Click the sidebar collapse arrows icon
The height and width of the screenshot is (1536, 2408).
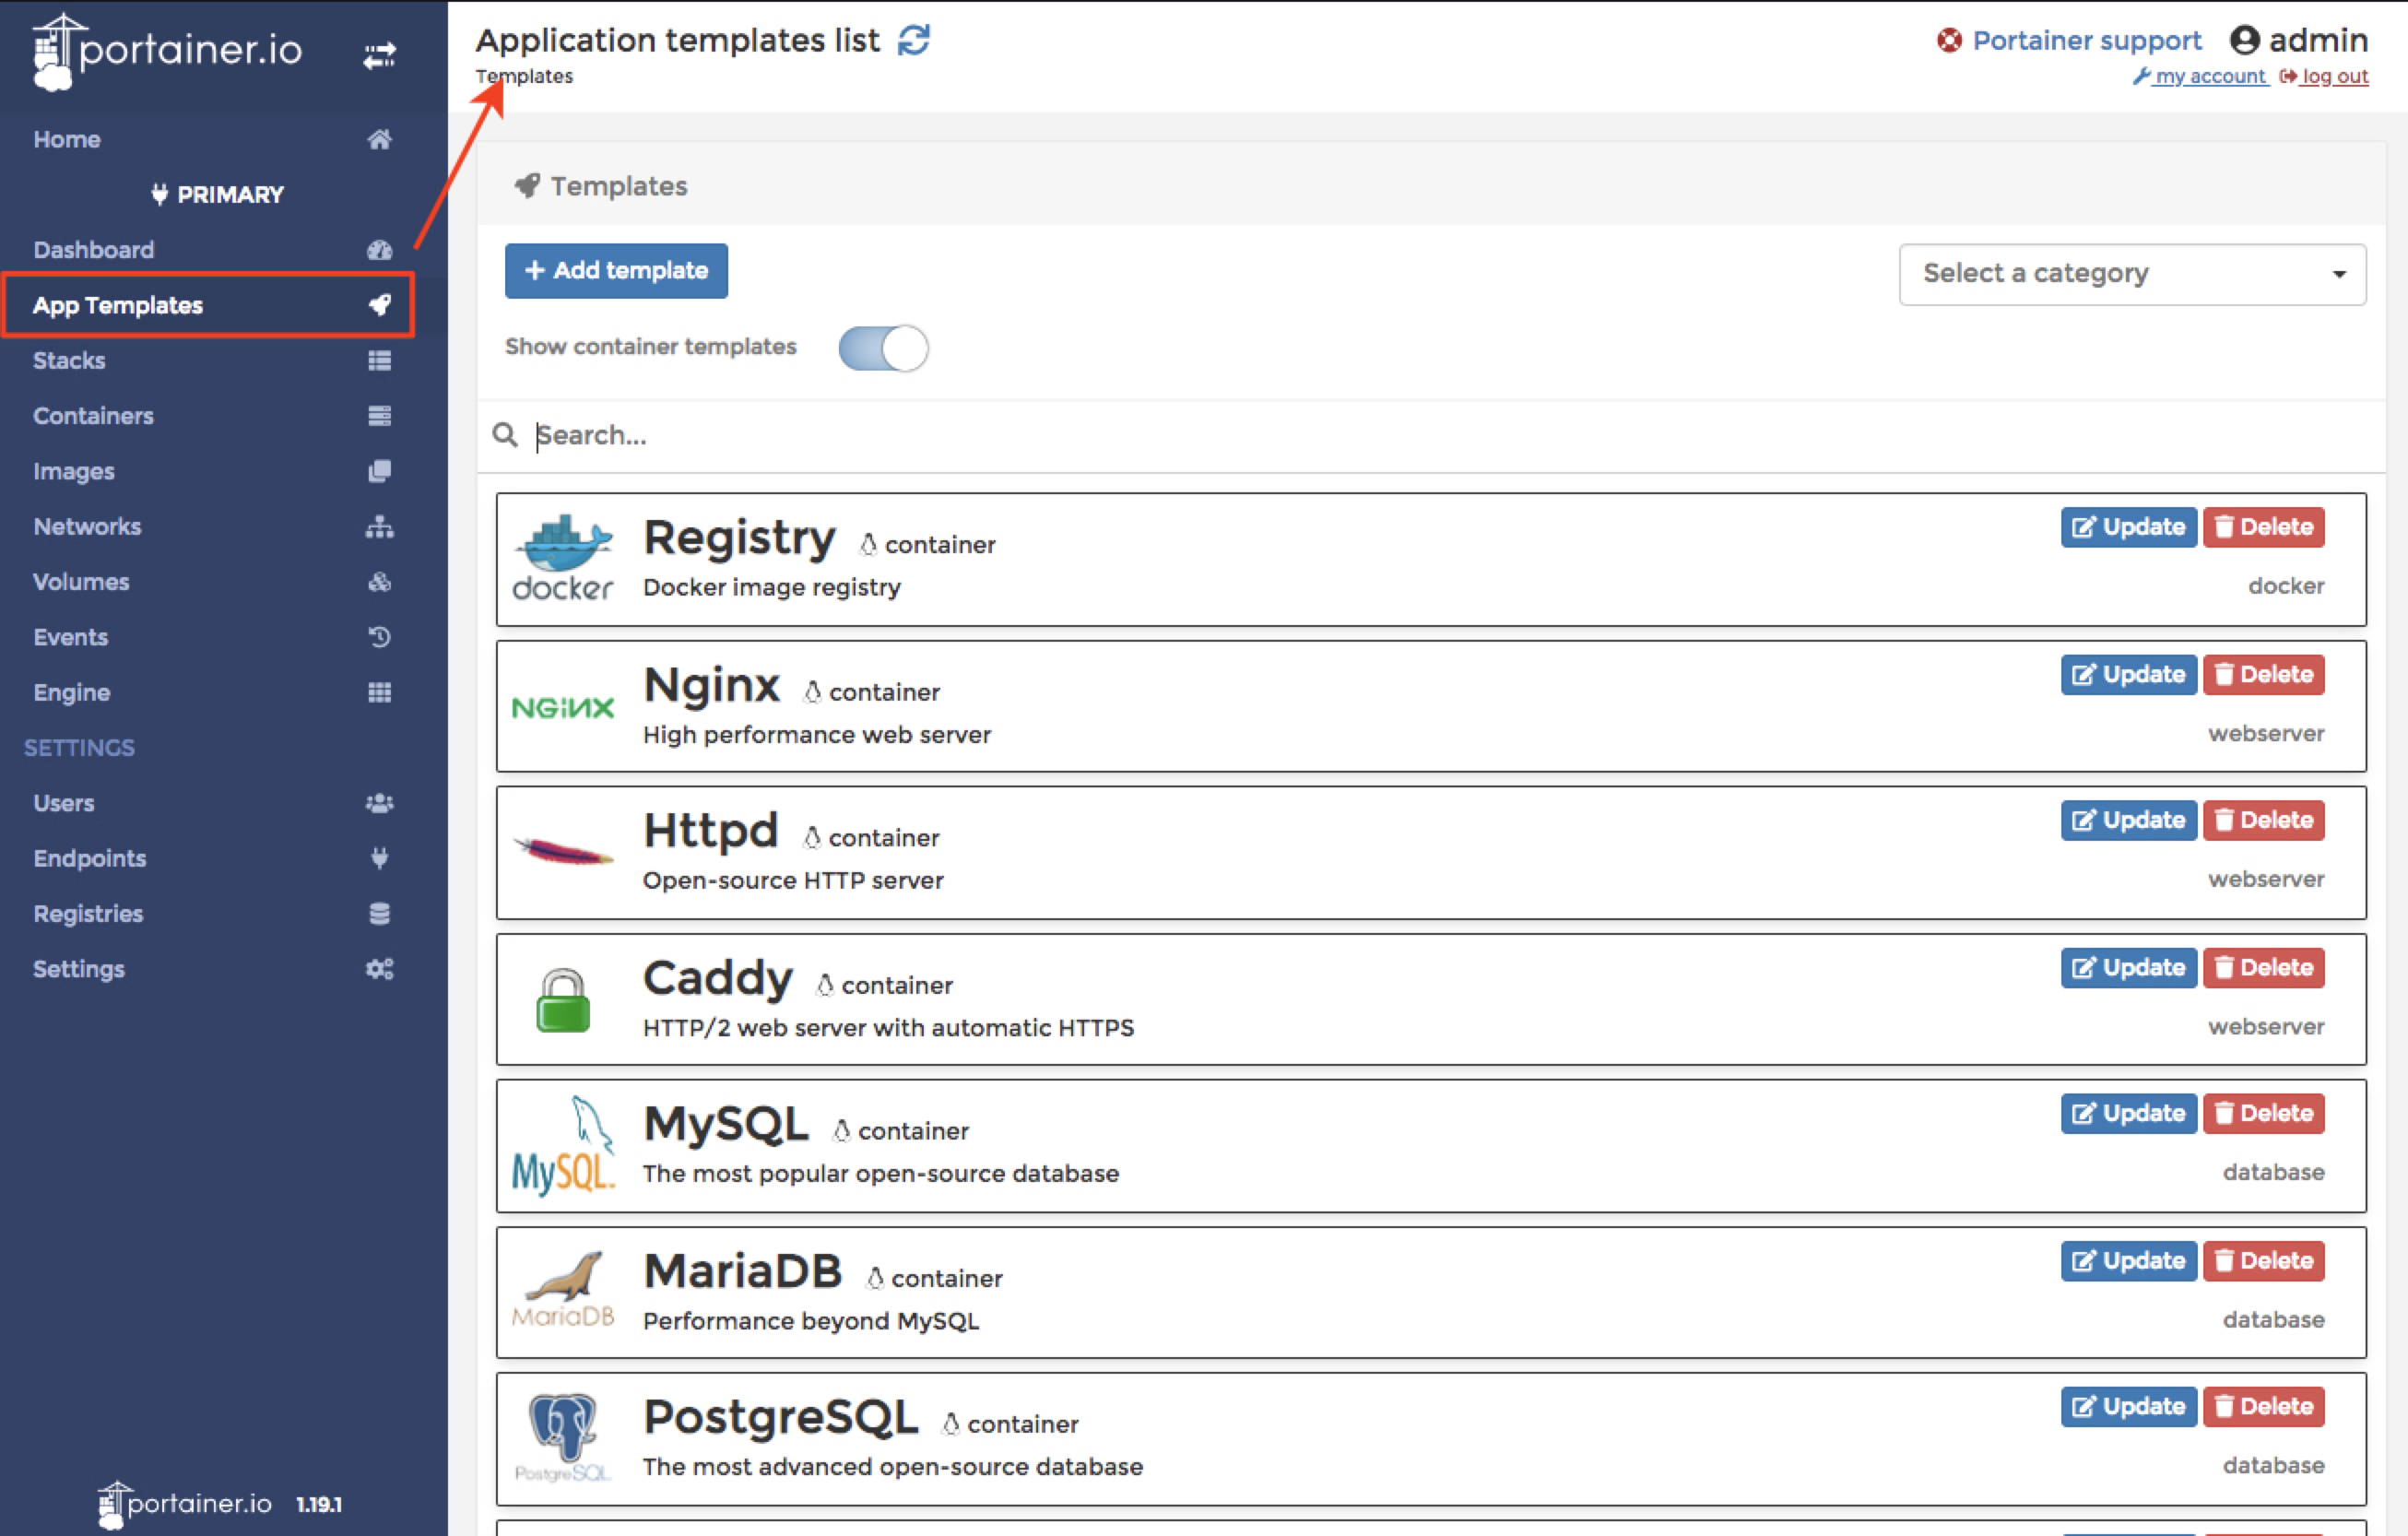pos(379,55)
